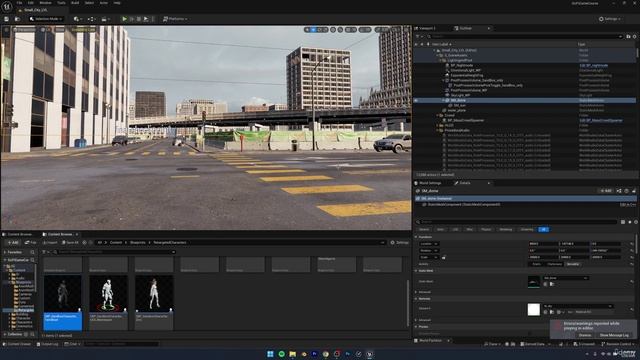This screenshot has width=640, height=360.
Task: Open the static mesh asset dropdown
Action: pyautogui.click(x=565, y=278)
